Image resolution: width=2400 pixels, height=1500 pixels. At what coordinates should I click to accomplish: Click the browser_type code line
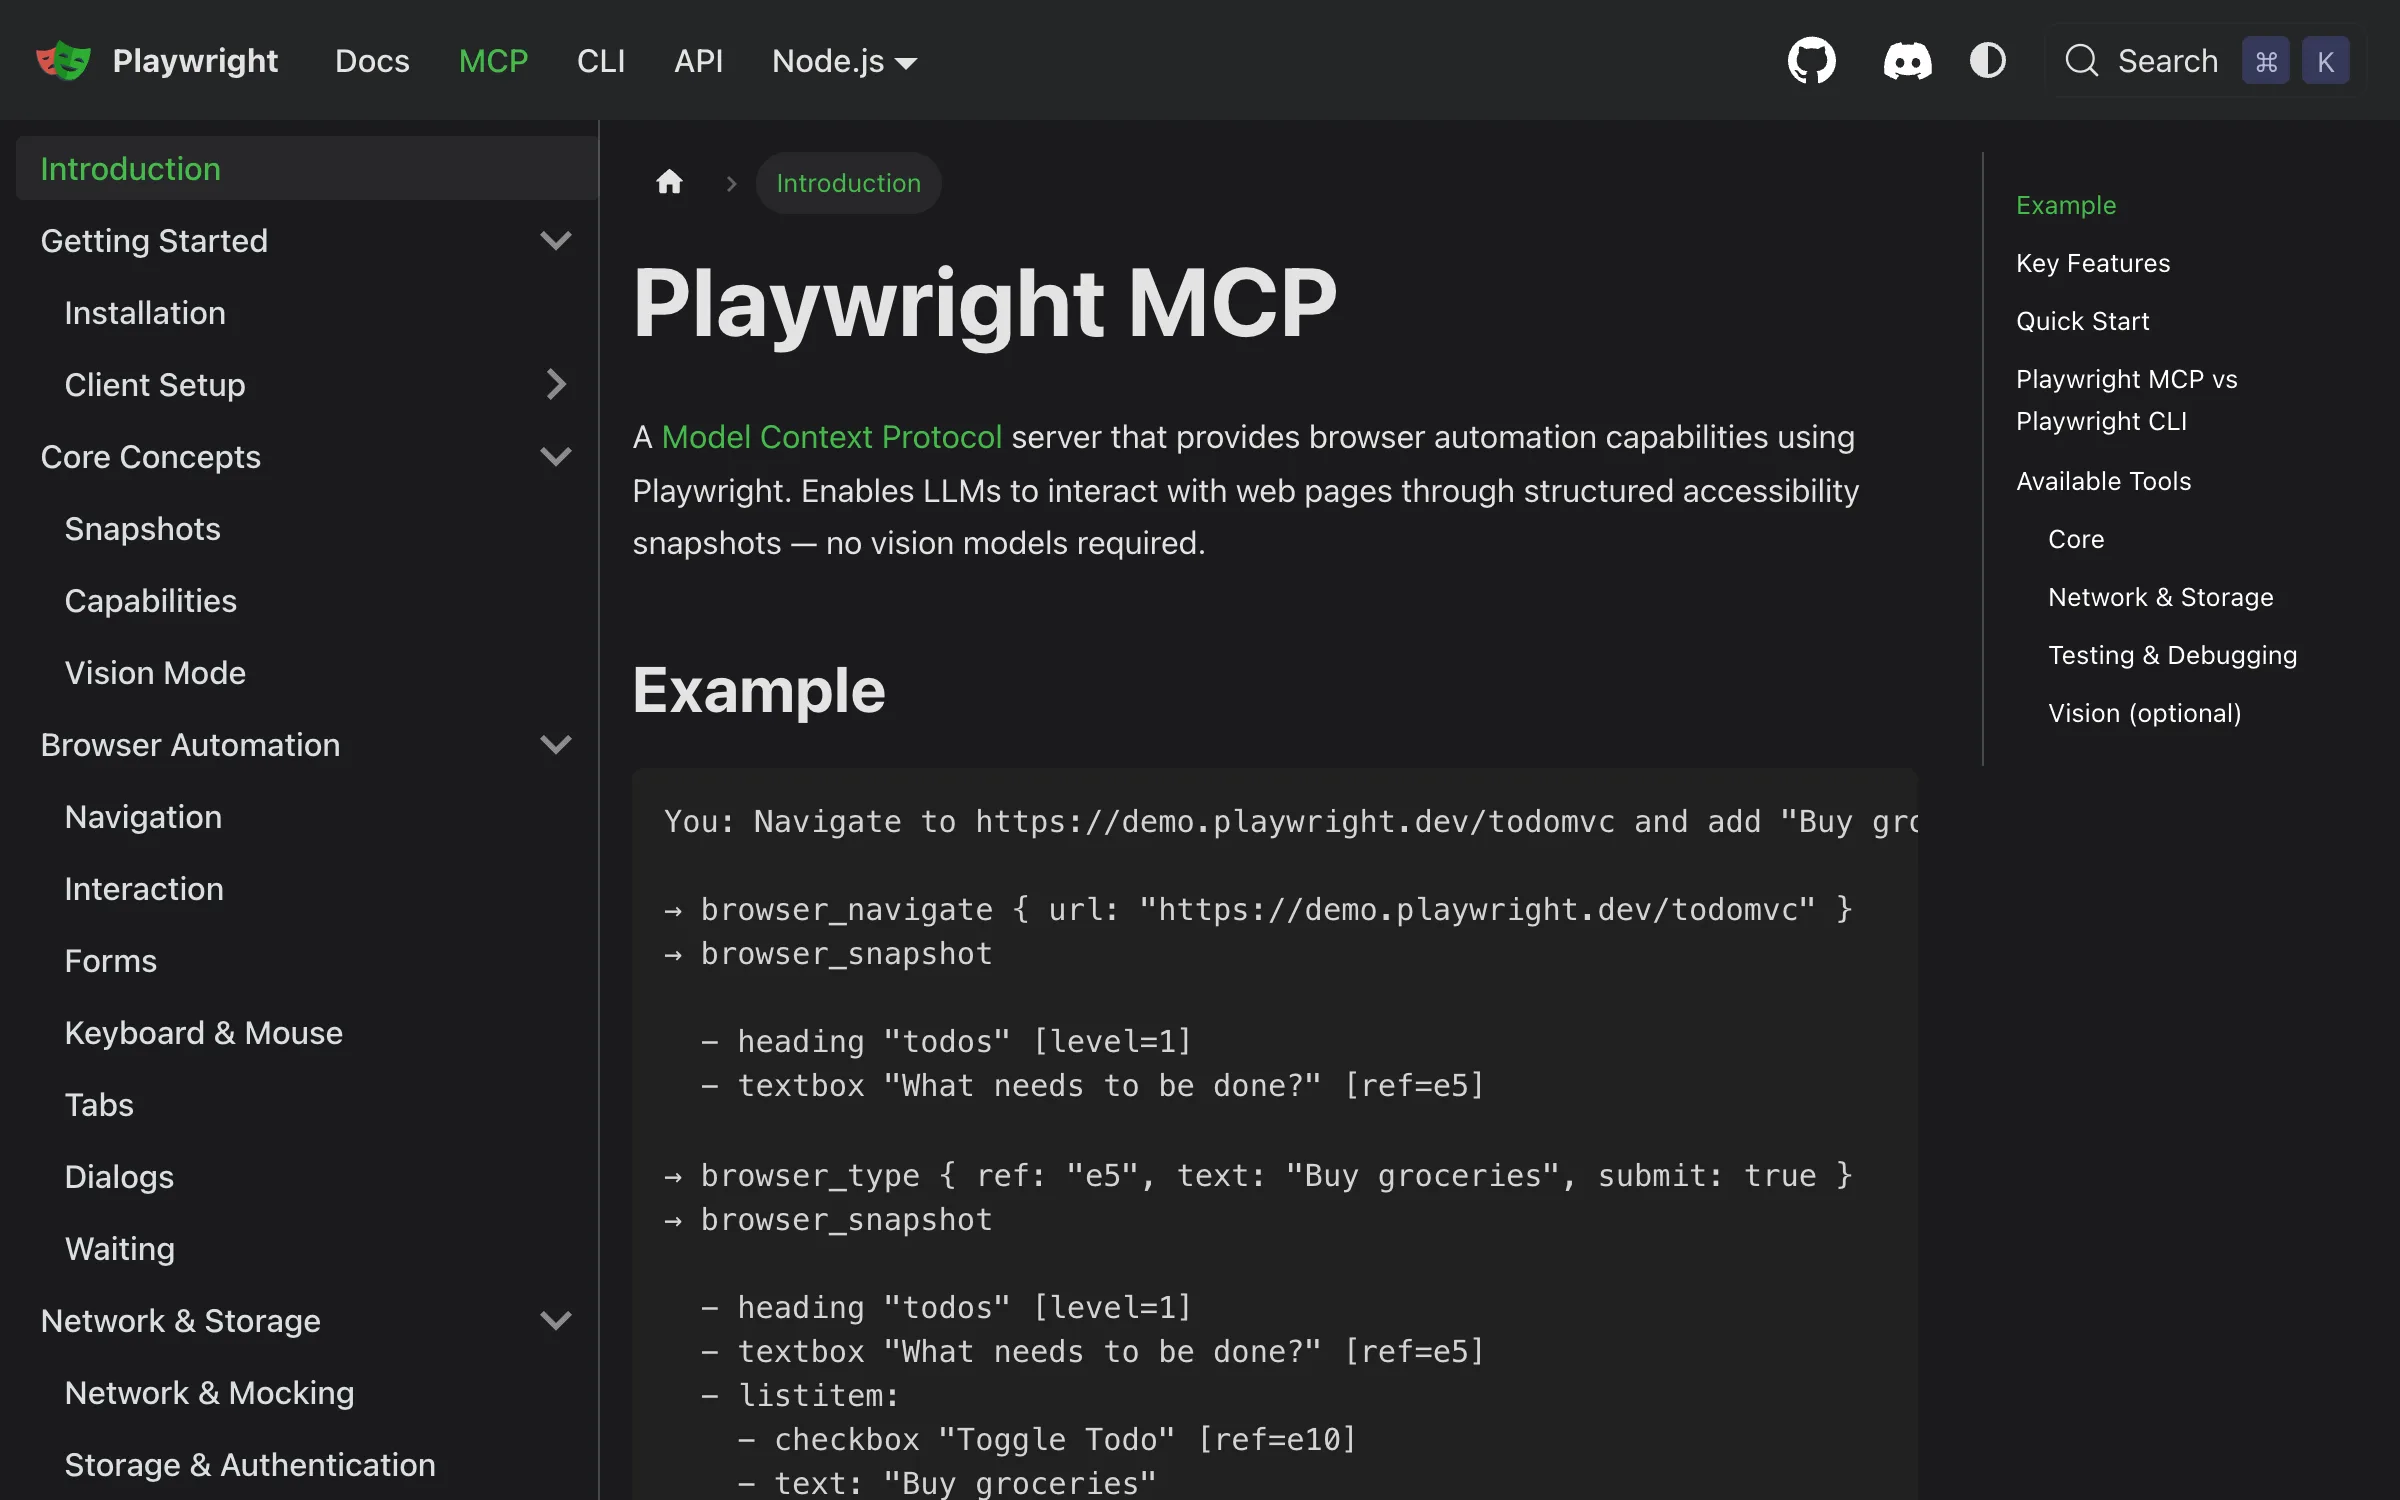pos(1258,1175)
